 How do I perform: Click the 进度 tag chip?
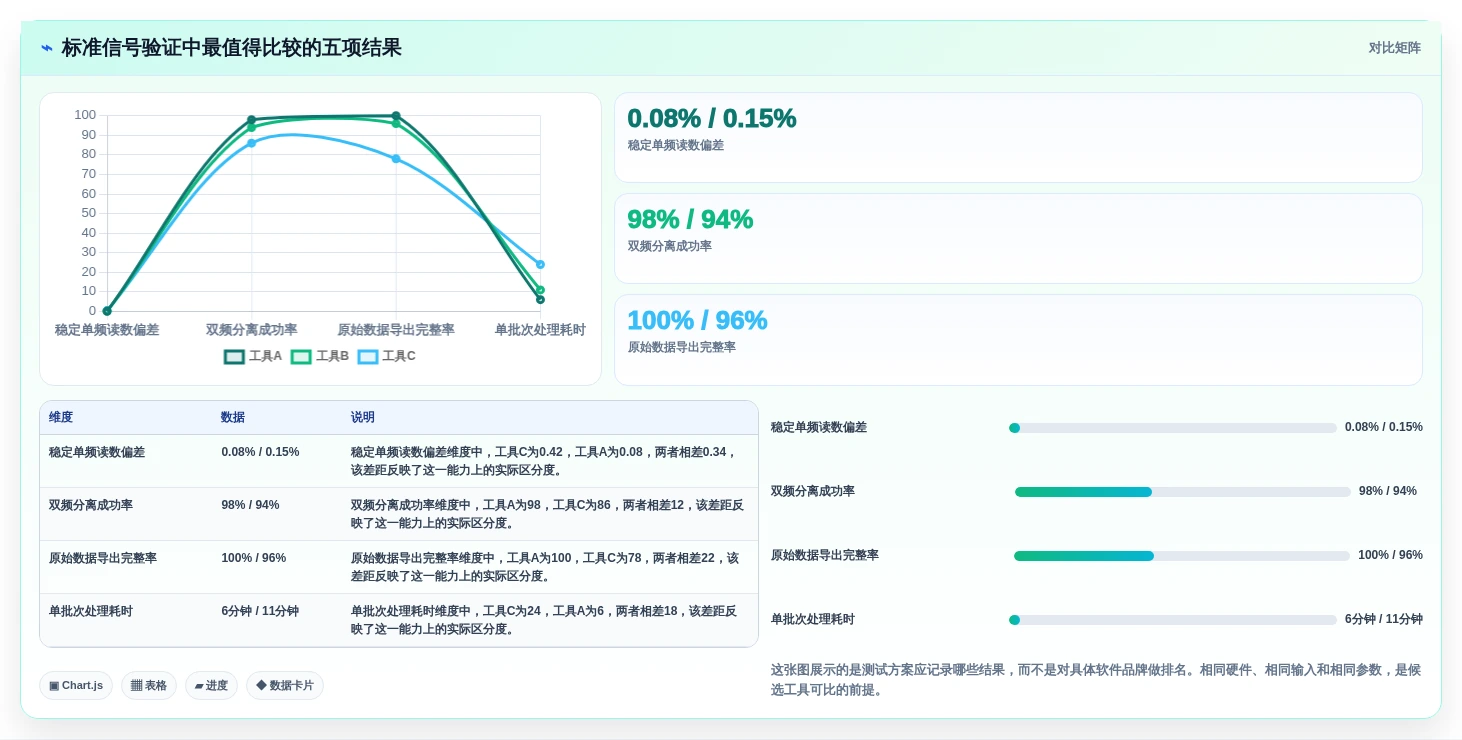click(211, 685)
